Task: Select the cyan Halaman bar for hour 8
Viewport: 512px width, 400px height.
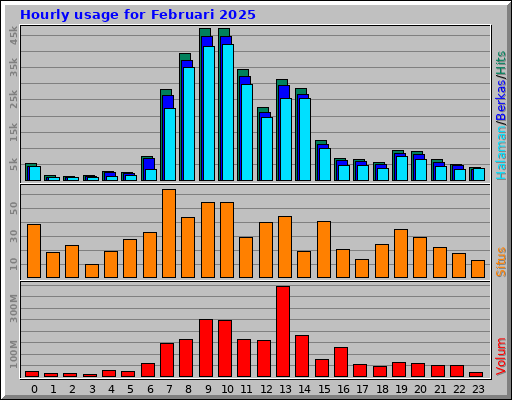Action: tap(189, 124)
